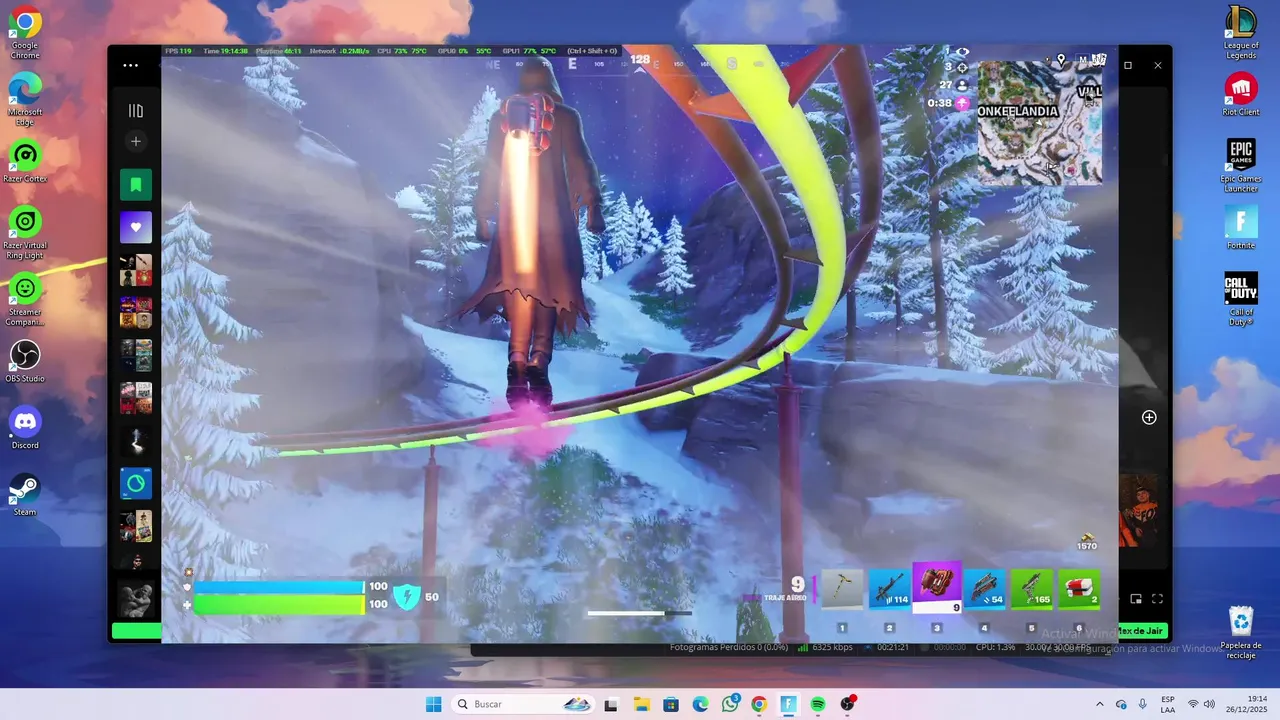This screenshot has width=1280, height=720.
Task: Open Spotify from the taskbar
Action: pyautogui.click(x=818, y=704)
